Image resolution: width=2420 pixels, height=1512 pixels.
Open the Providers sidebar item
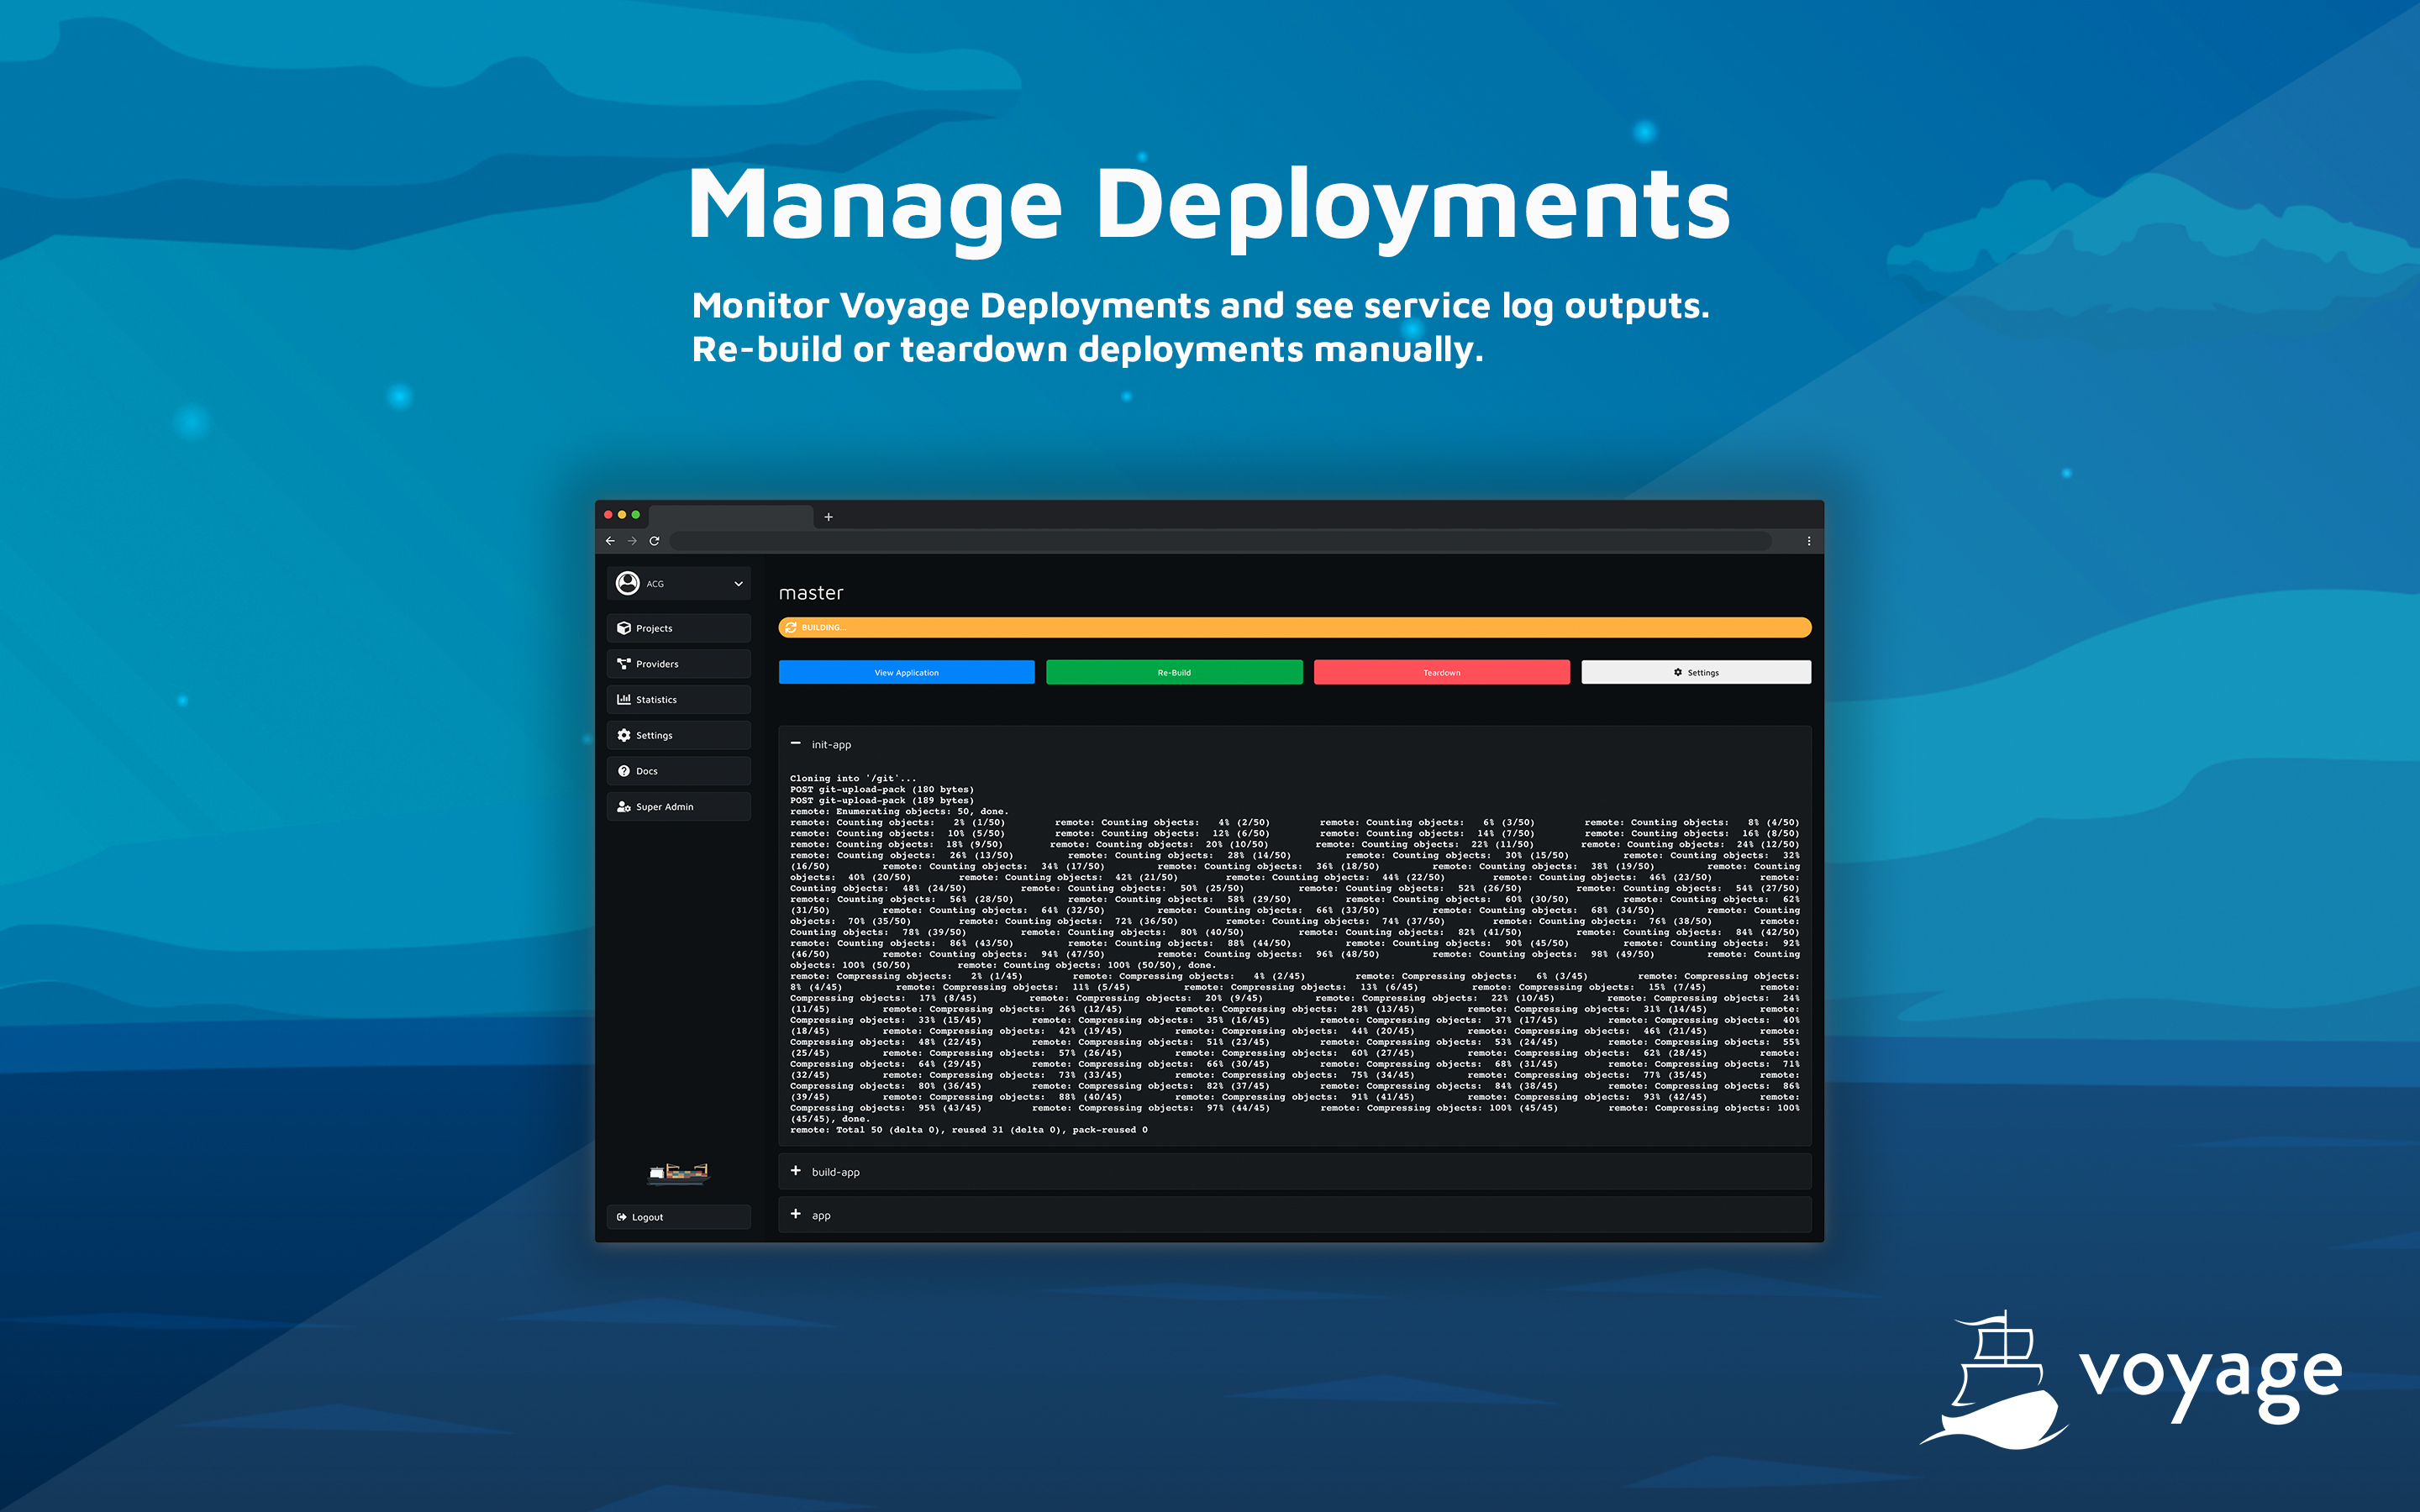pos(678,664)
